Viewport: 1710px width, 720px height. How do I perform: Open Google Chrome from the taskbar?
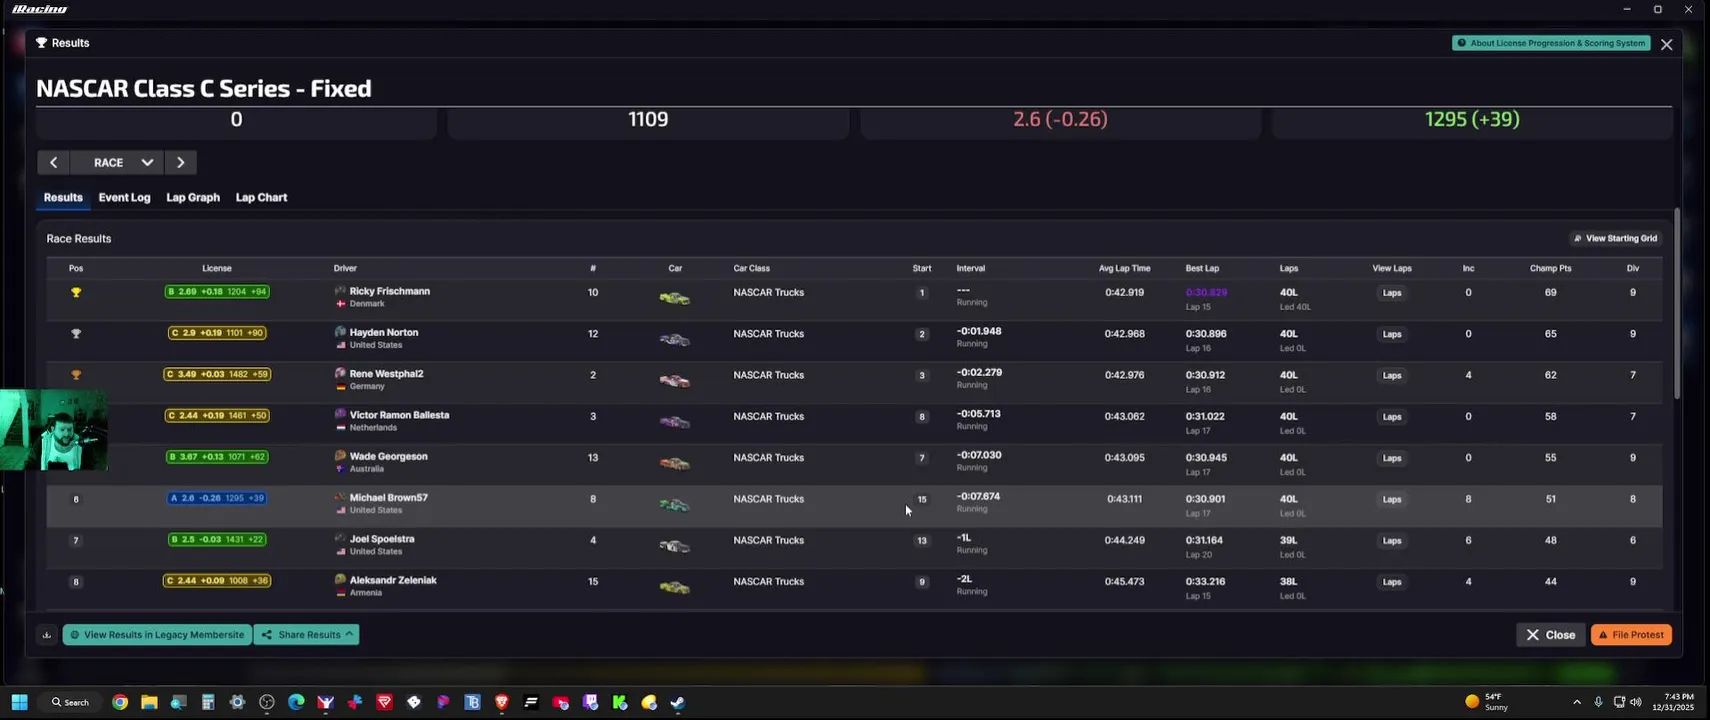point(120,702)
